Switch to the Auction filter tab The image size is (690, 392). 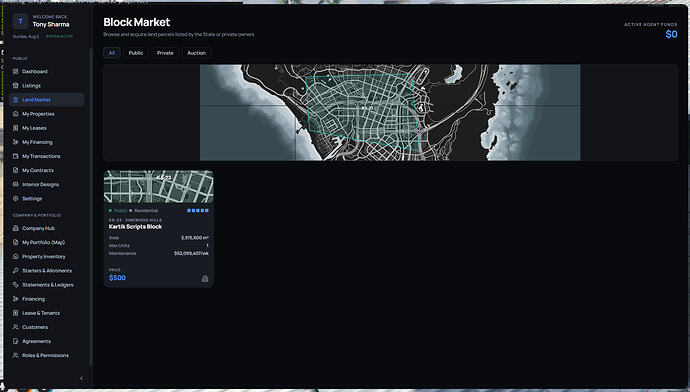point(196,53)
